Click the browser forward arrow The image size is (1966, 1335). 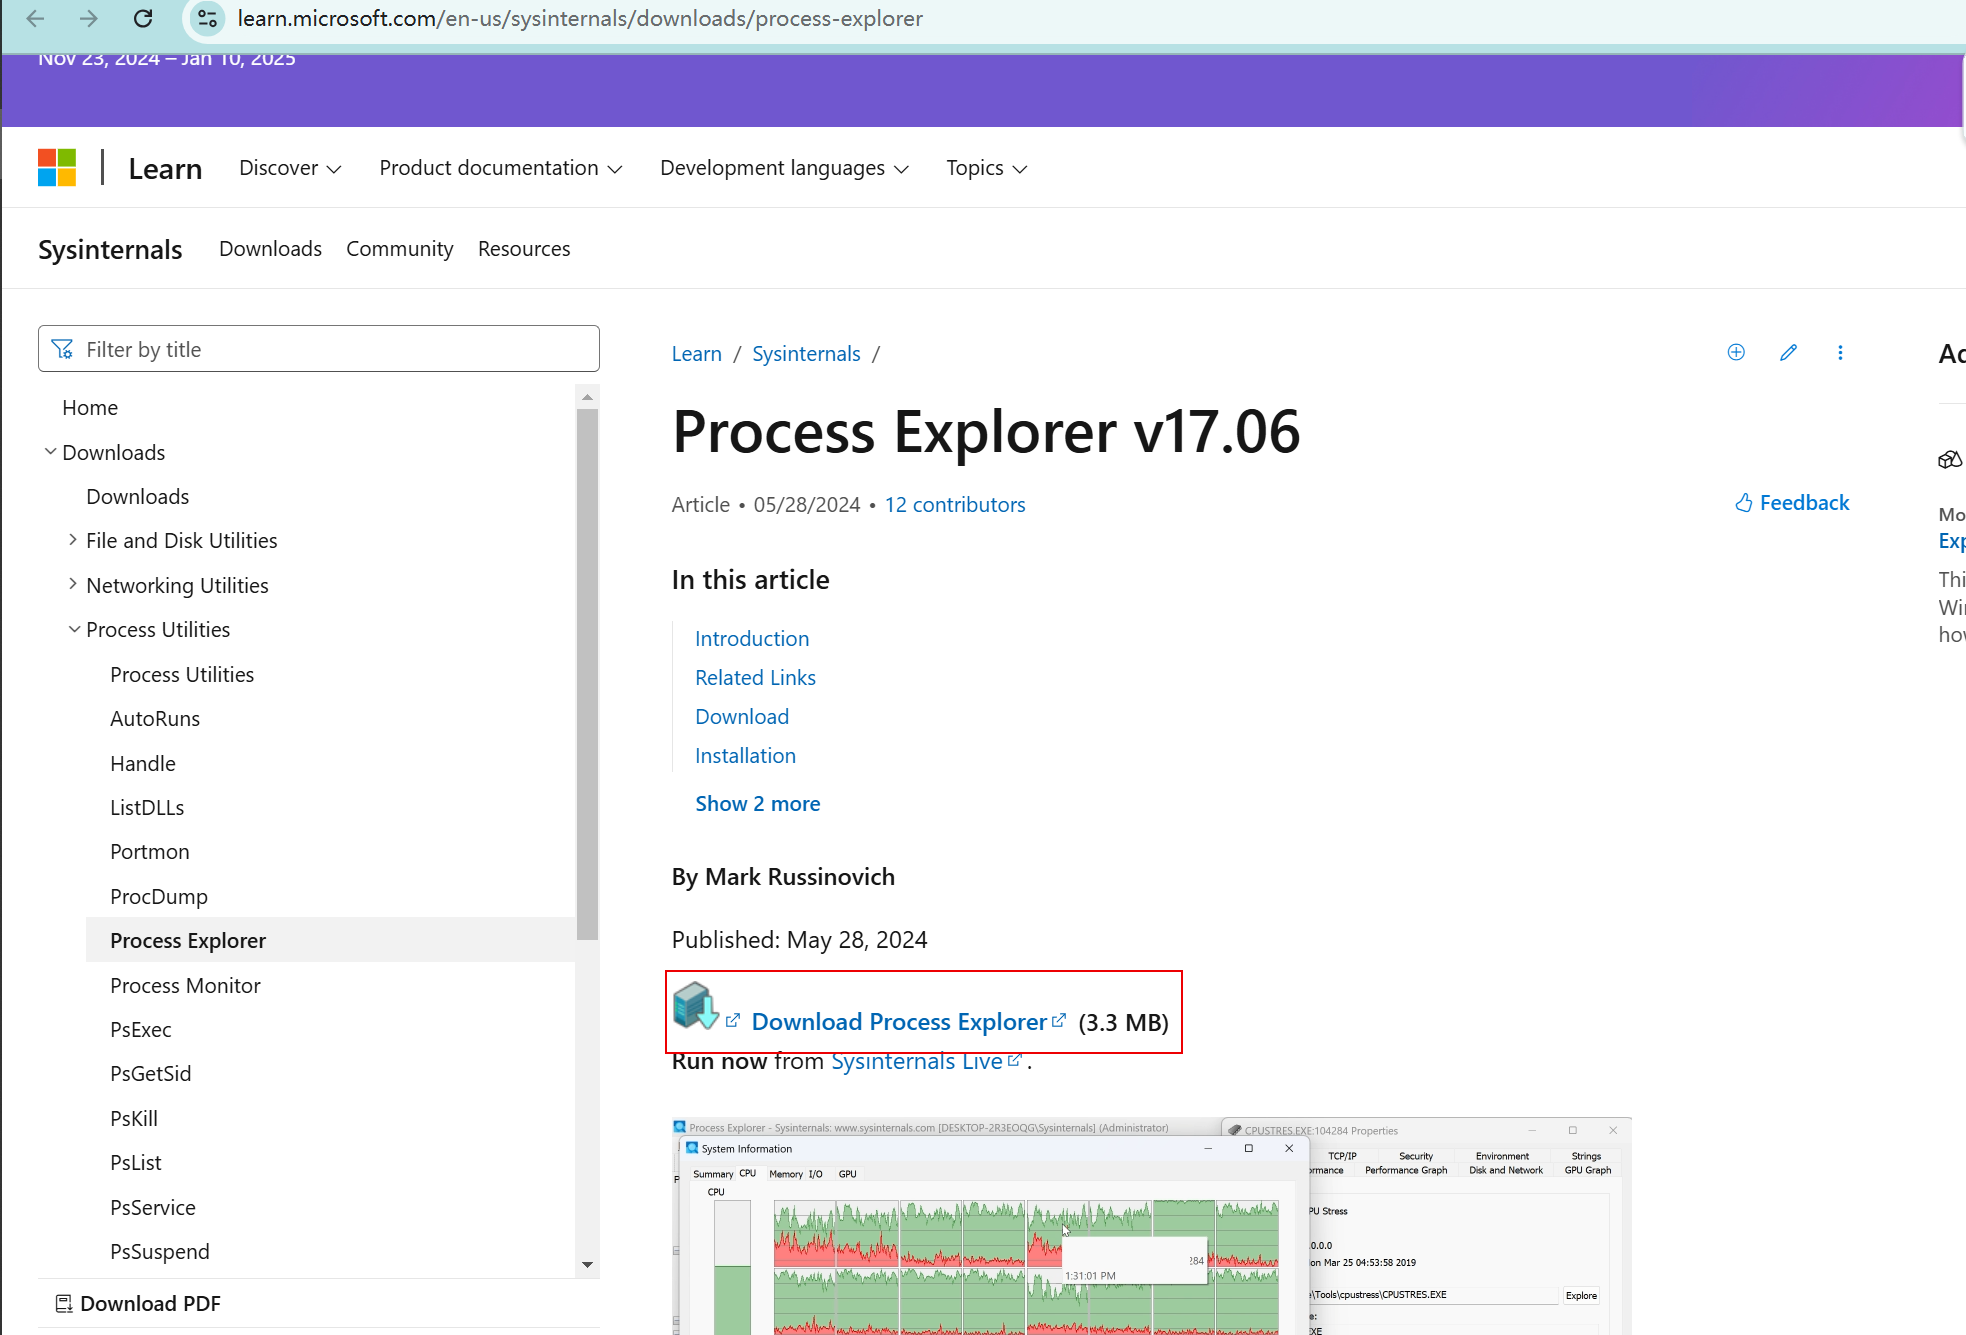pyautogui.click(x=89, y=19)
